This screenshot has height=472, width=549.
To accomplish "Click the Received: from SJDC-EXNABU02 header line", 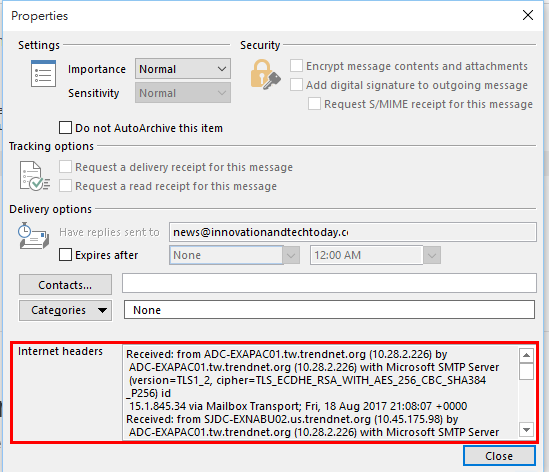I will [x=292, y=419].
